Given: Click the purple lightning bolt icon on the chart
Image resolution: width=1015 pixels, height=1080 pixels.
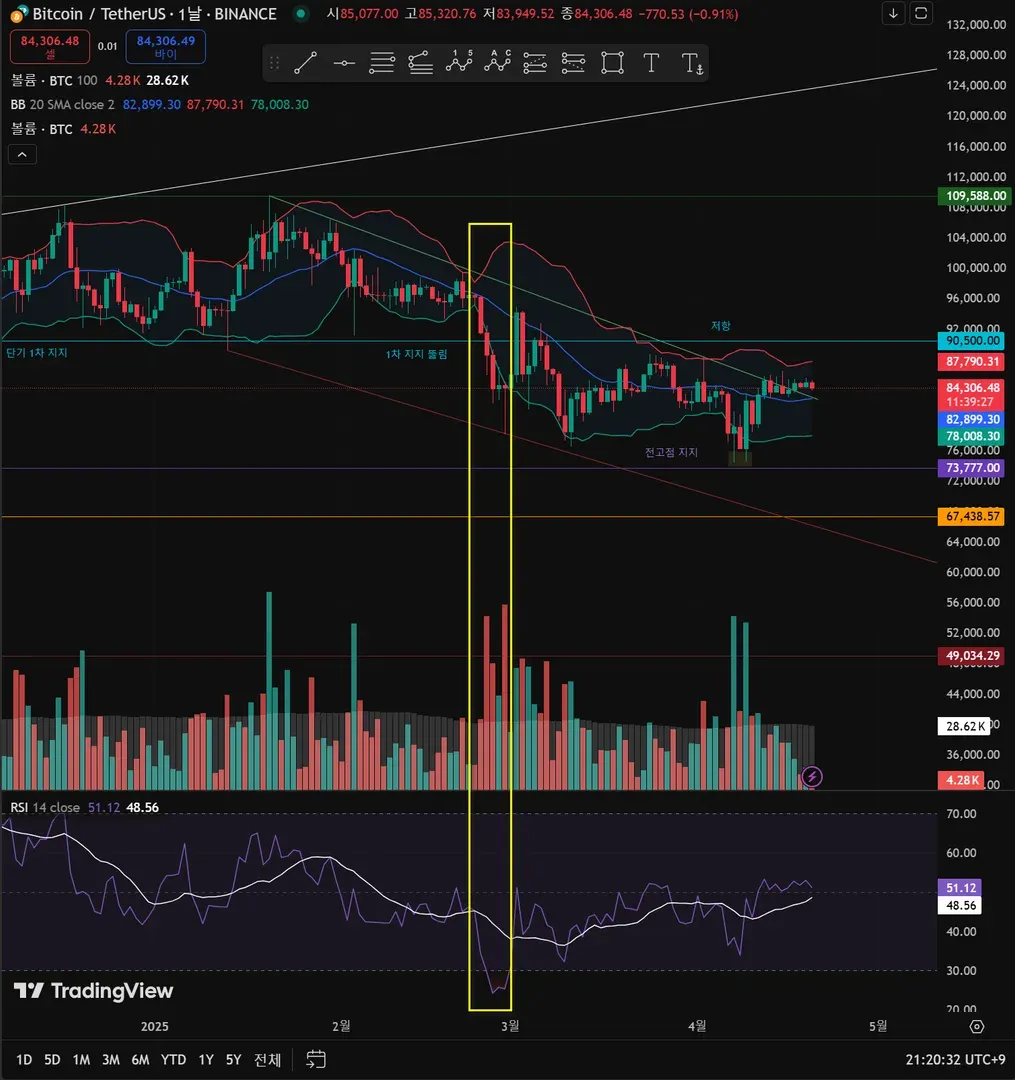Looking at the screenshot, I should 812,777.
